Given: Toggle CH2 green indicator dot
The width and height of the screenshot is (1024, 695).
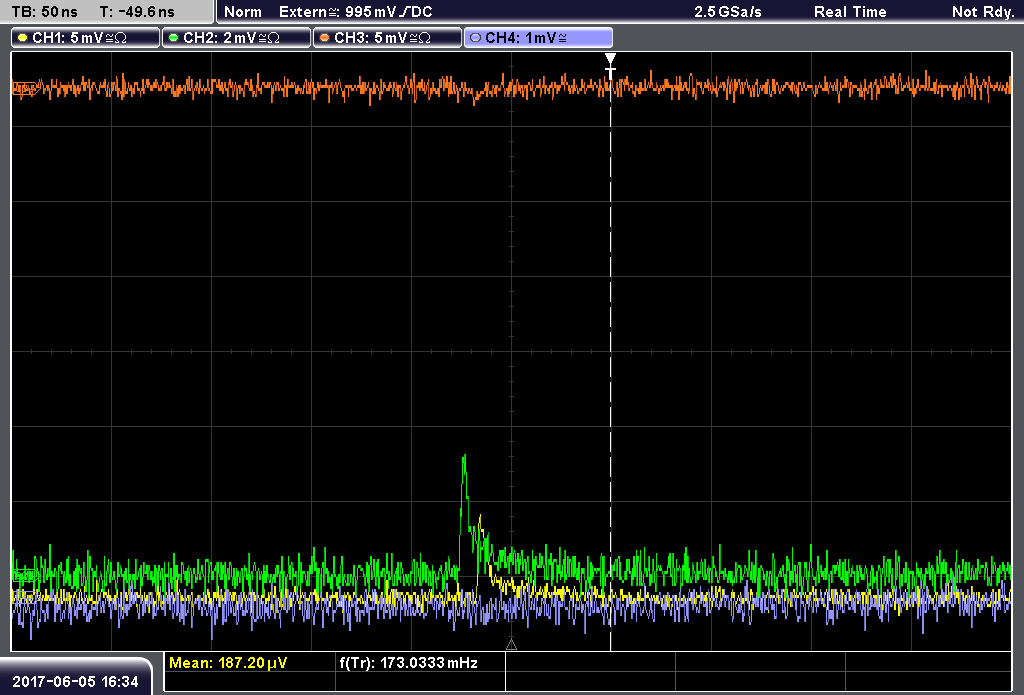Looking at the screenshot, I should [174, 38].
